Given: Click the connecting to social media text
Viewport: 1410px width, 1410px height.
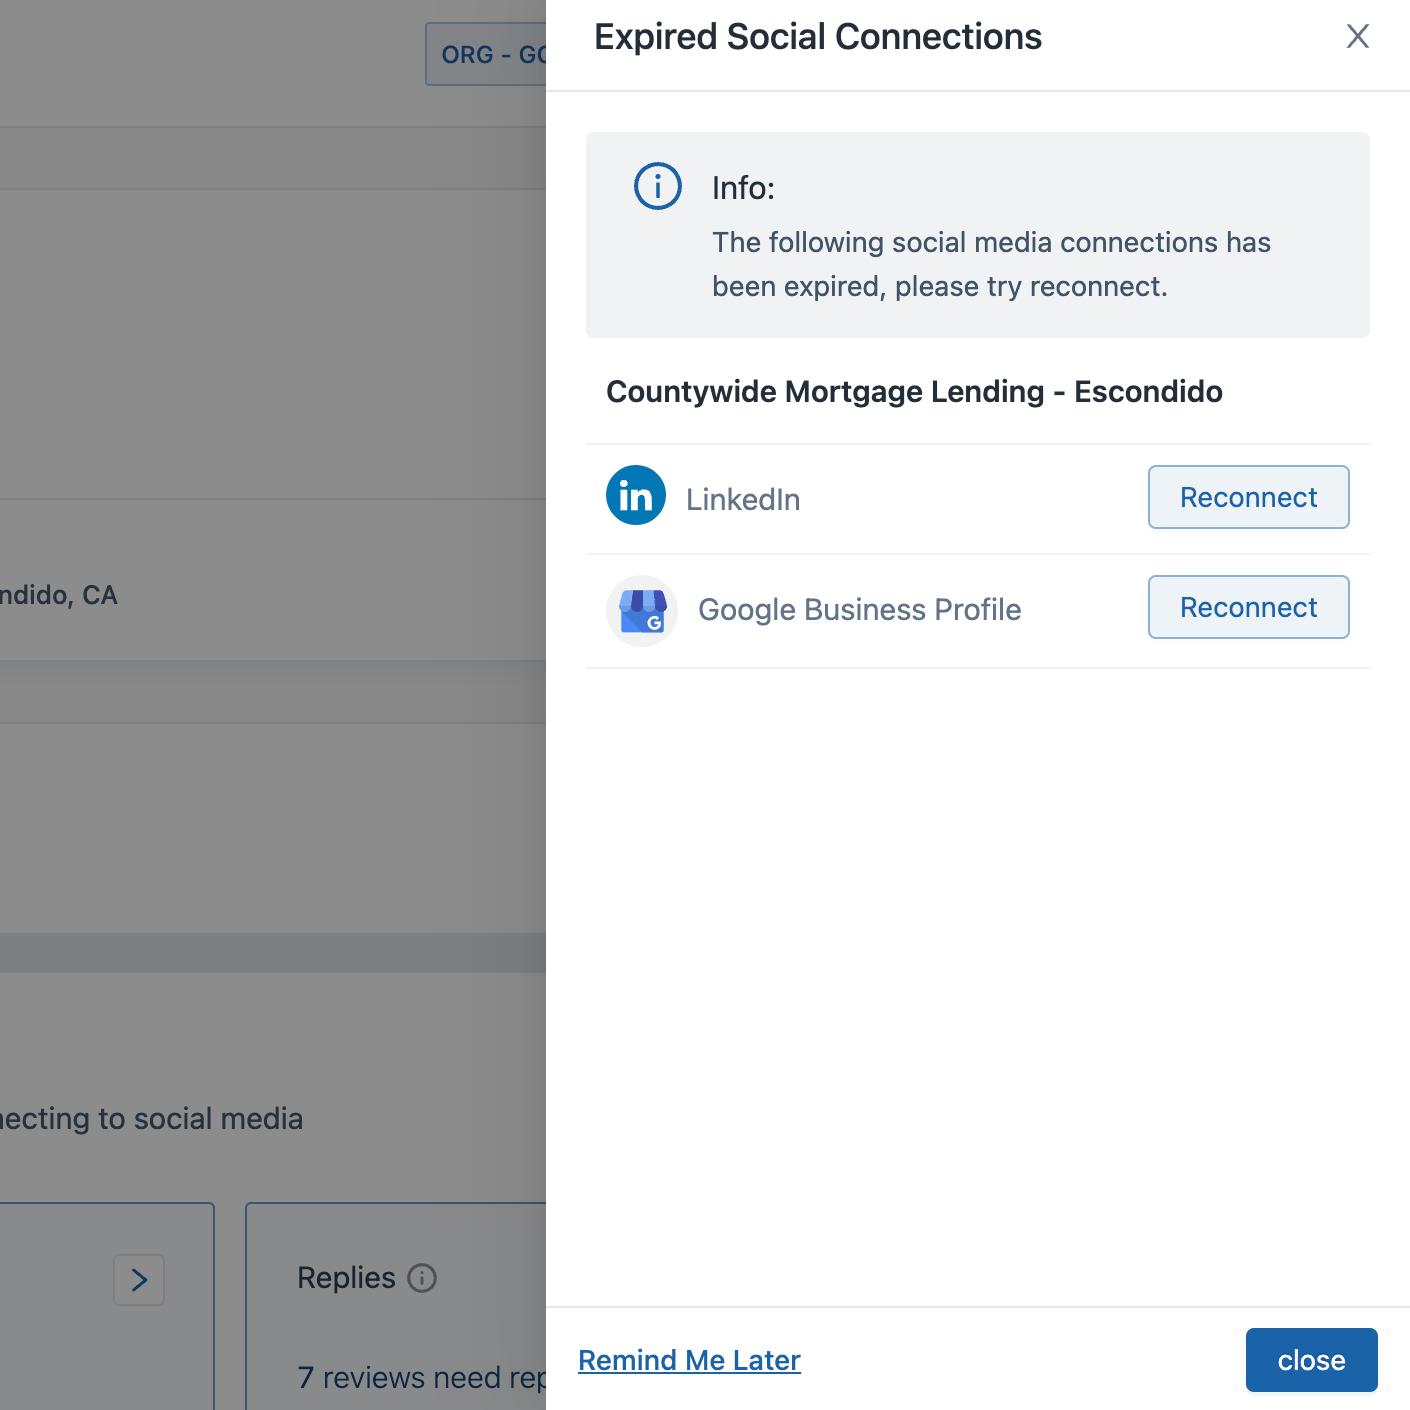Looking at the screenshot, I should [x=151, y=1119].
